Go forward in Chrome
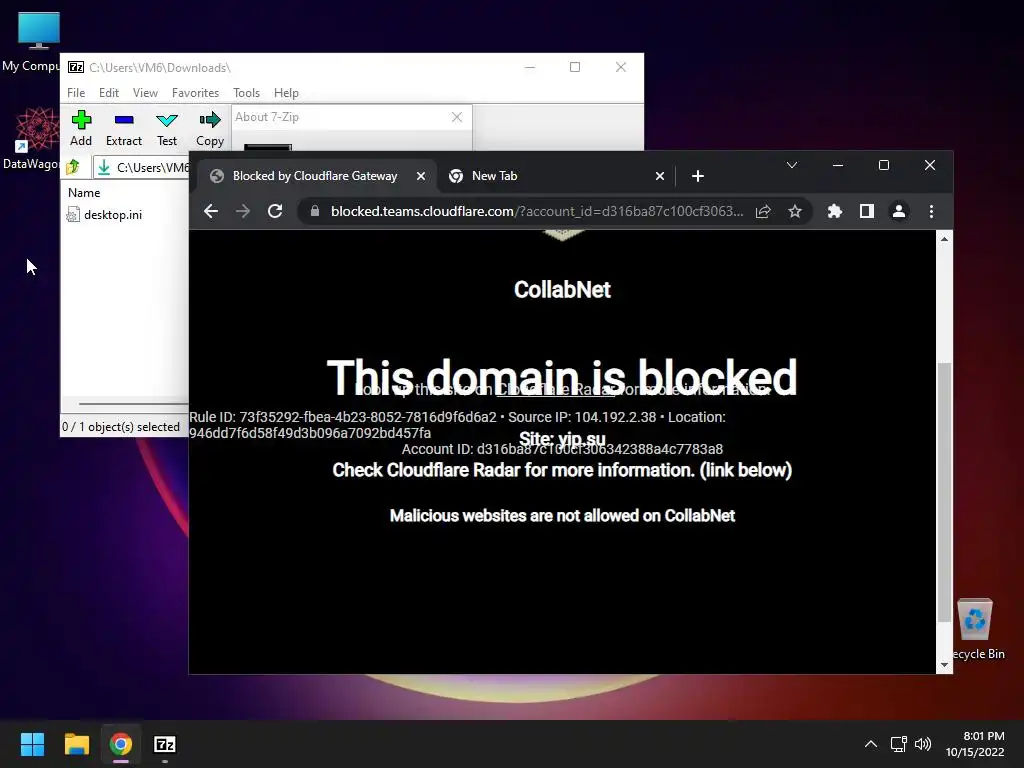Viewport: 1024px width, 768px height. (243, 211)
